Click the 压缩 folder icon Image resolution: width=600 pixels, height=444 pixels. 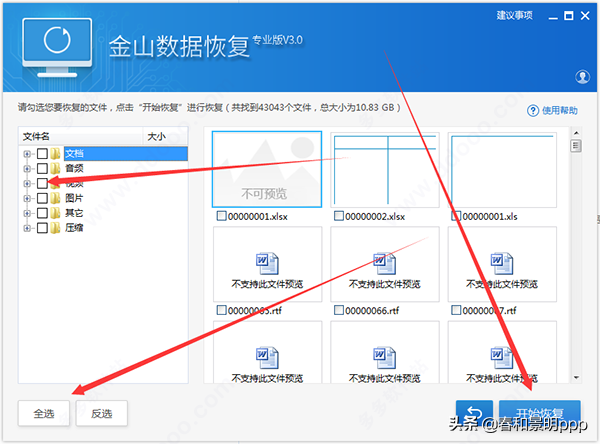click(x=55, y=228)
